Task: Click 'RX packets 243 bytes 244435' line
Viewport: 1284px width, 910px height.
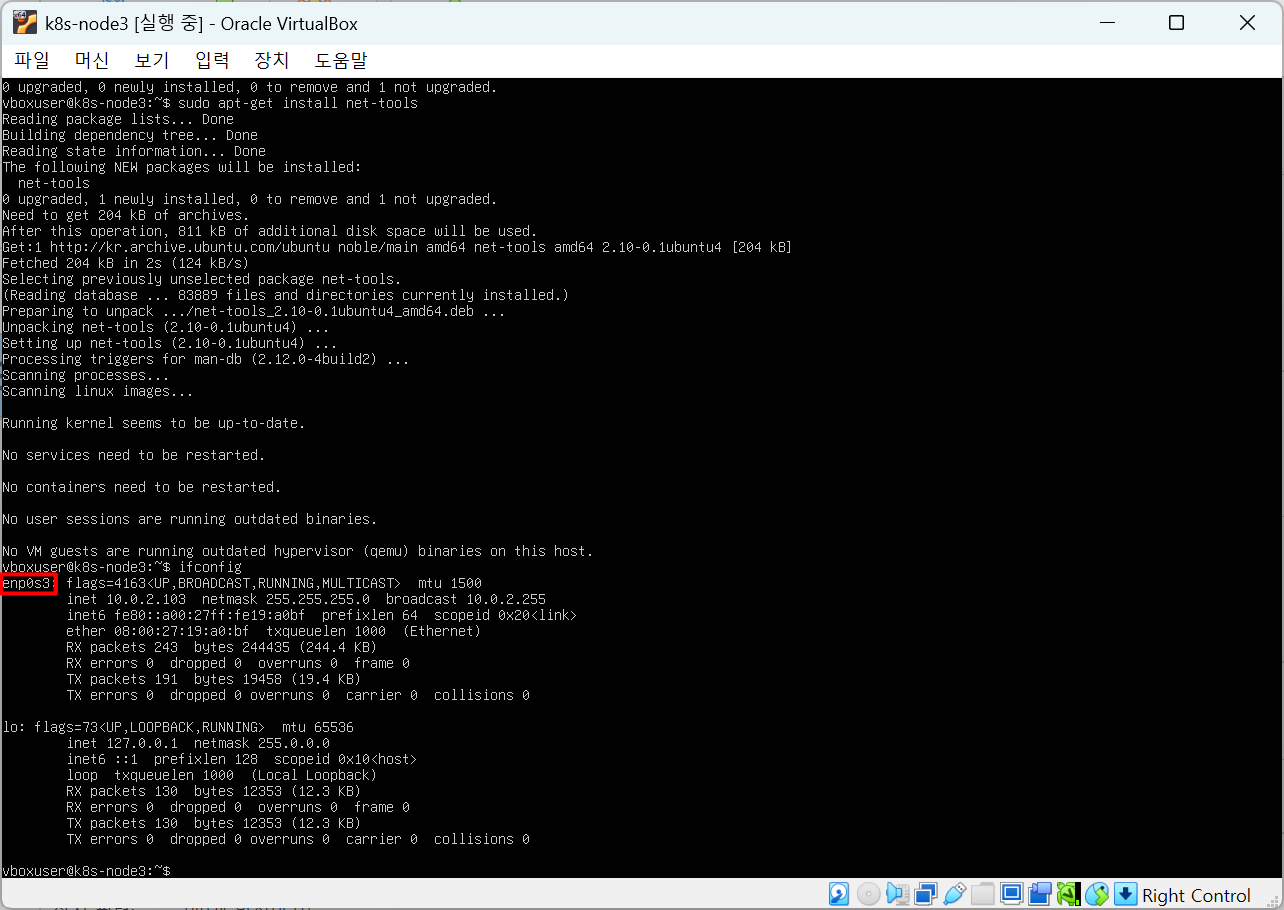Action: tap(222, 647)
